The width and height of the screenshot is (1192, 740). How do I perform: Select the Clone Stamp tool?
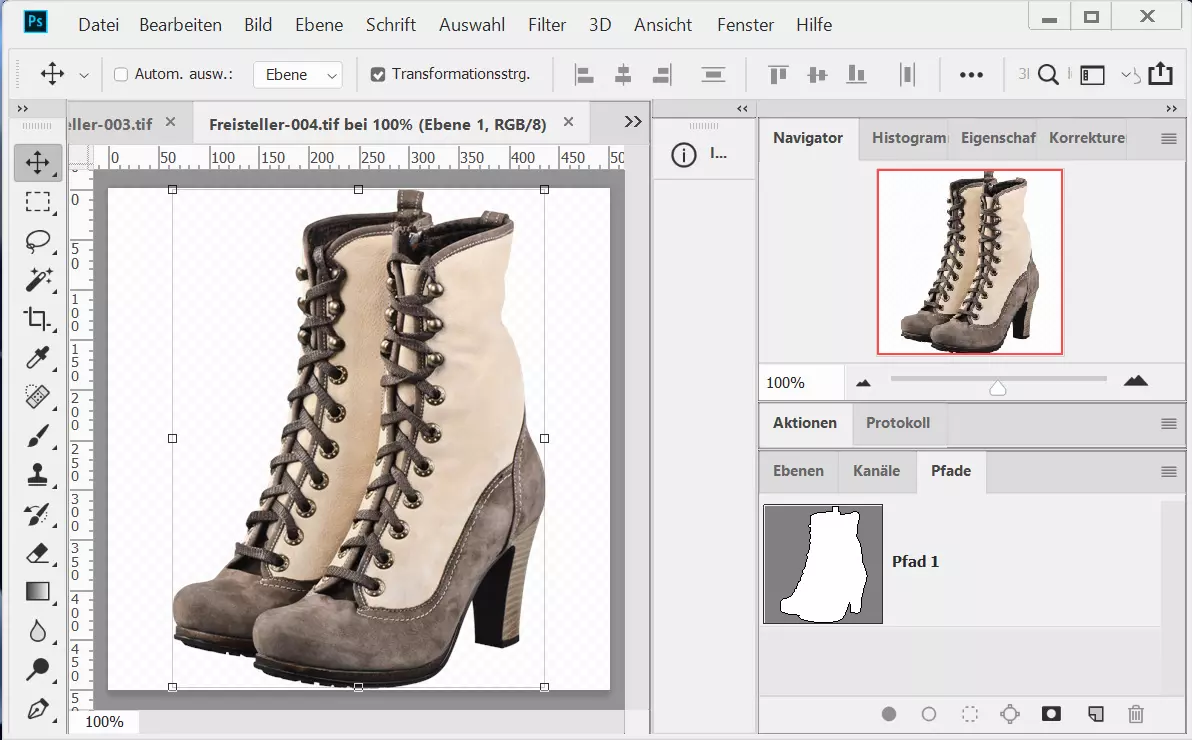(x=37, y=475)
